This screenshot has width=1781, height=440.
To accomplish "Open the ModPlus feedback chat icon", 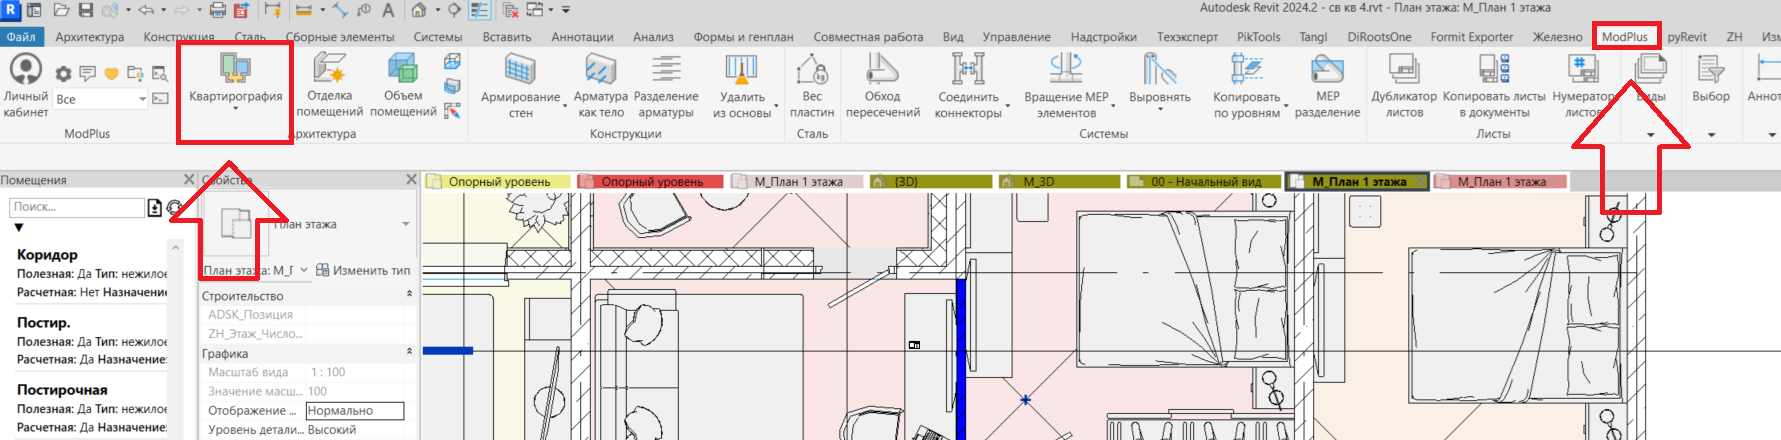I will 88,73.
